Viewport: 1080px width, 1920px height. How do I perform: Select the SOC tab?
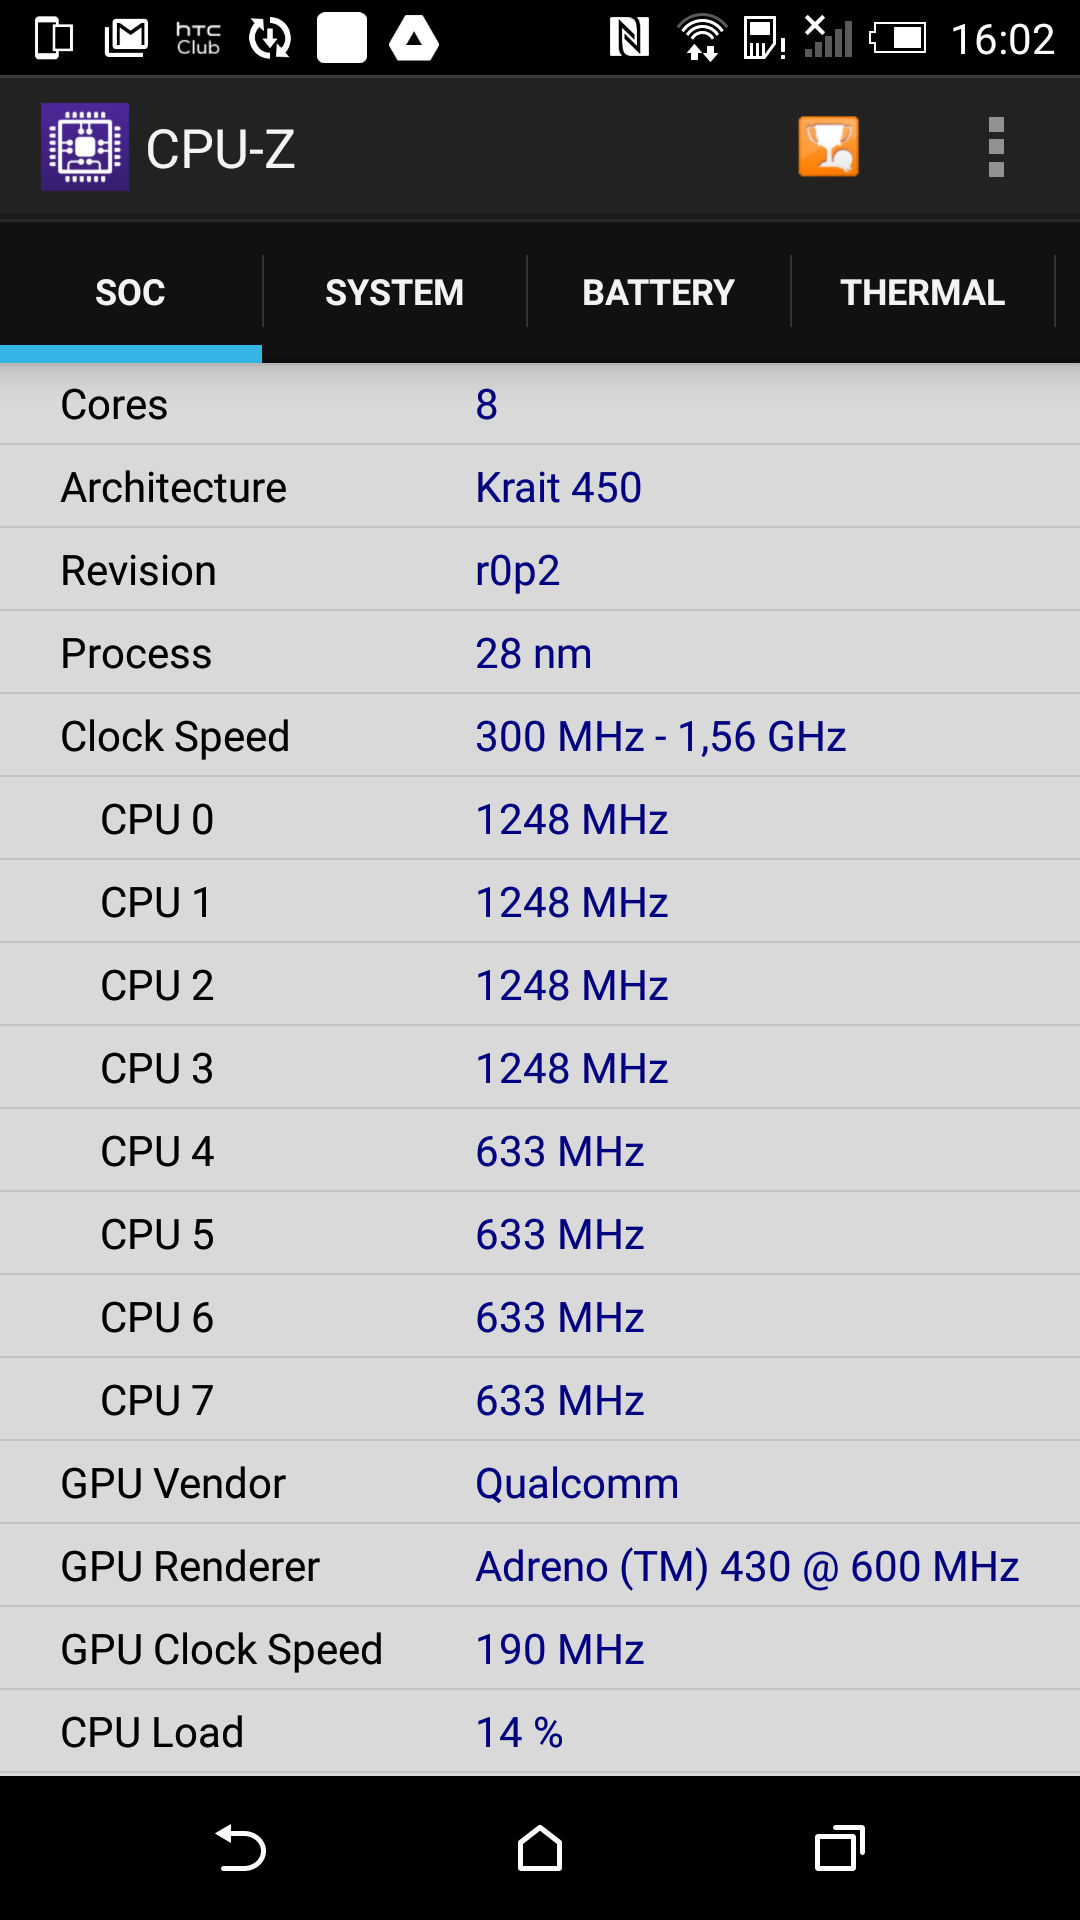point(131,292)
